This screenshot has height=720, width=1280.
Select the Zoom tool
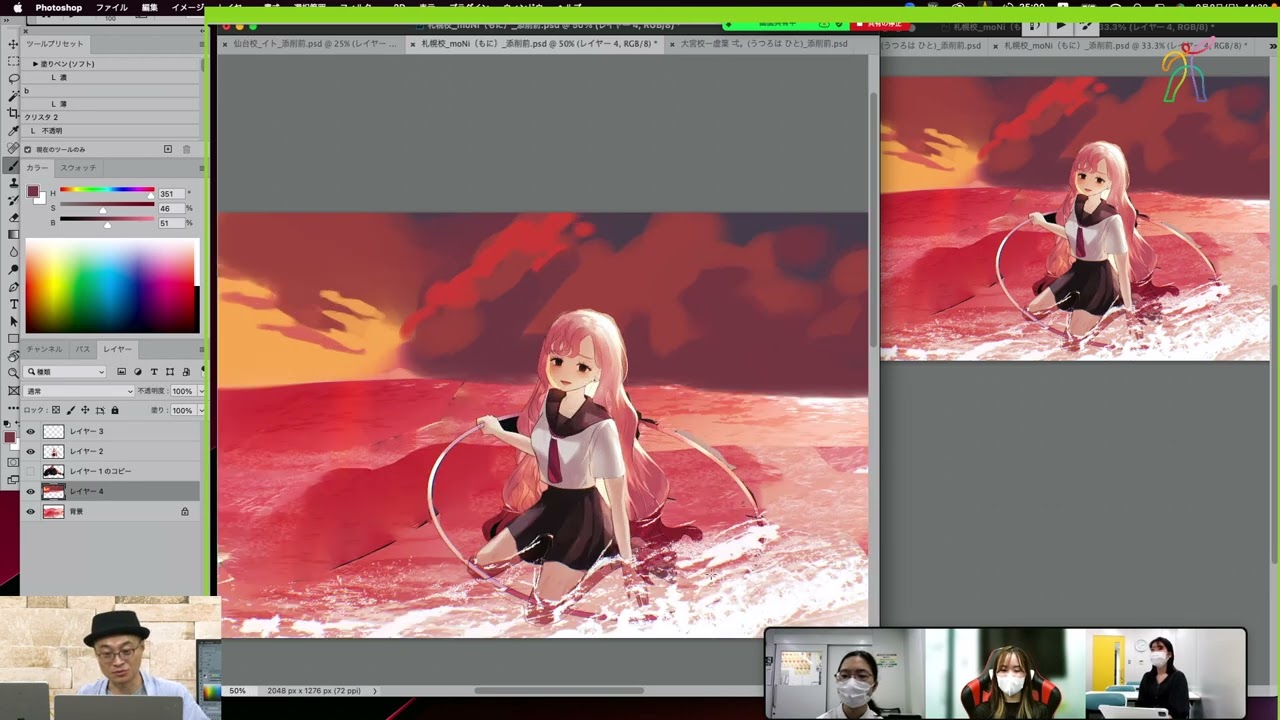point(13,373)
